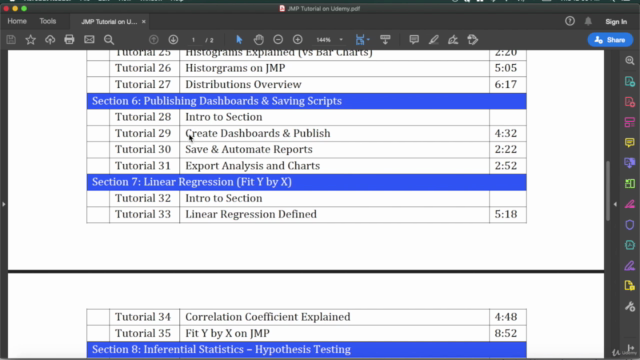Collapse the right tools pane

click(615, 204)
